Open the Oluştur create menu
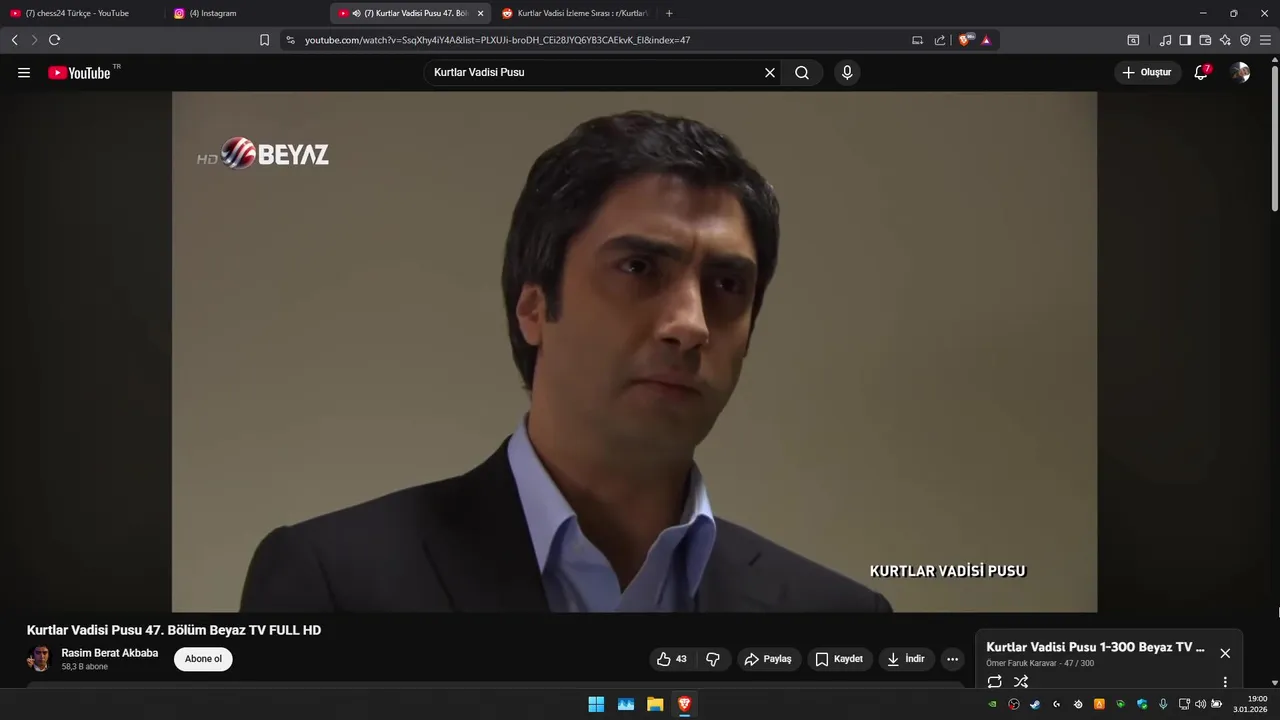 1147,73
